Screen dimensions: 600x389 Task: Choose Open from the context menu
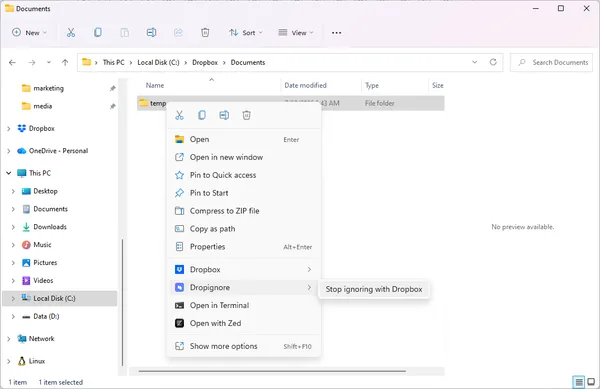coord(244,139)
